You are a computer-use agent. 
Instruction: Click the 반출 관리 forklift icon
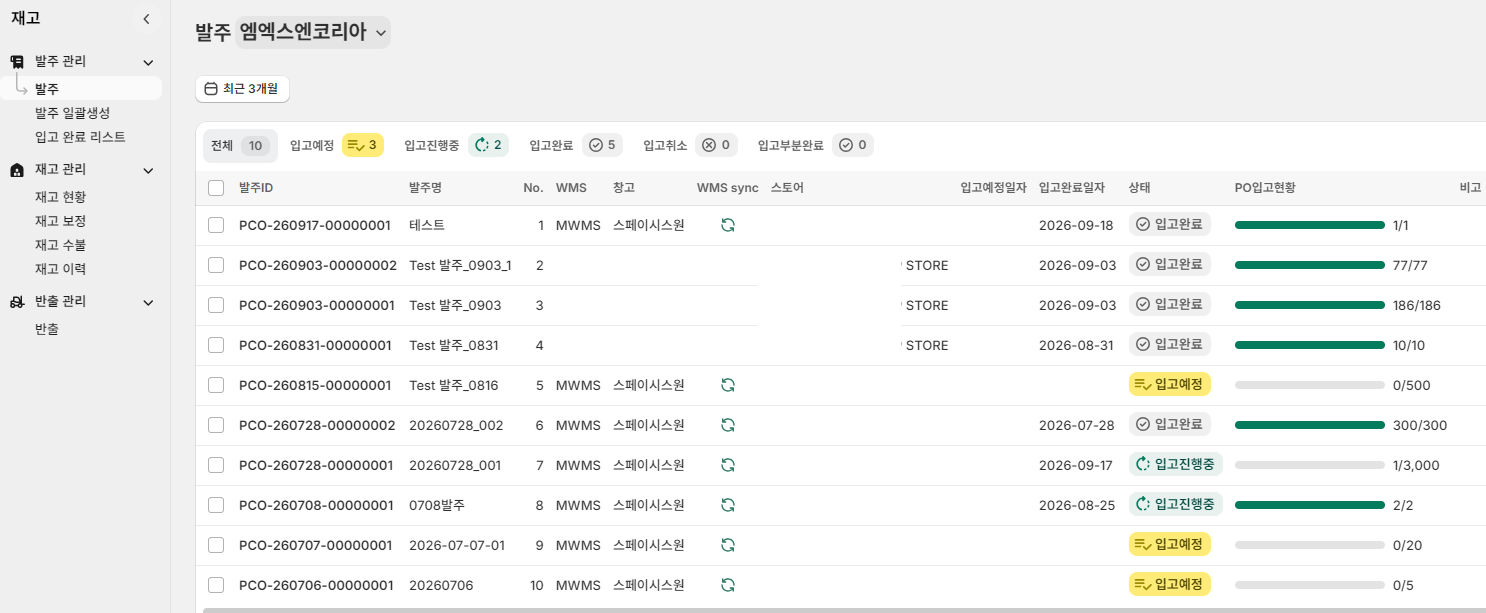coord(17,302)
